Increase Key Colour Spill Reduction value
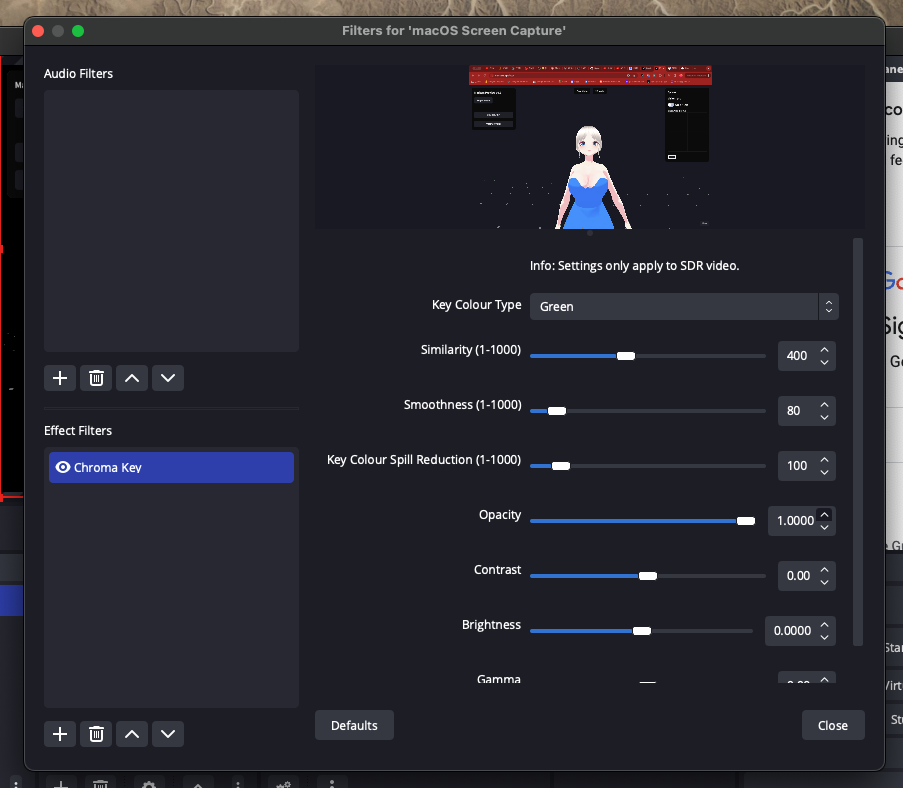 824,459
